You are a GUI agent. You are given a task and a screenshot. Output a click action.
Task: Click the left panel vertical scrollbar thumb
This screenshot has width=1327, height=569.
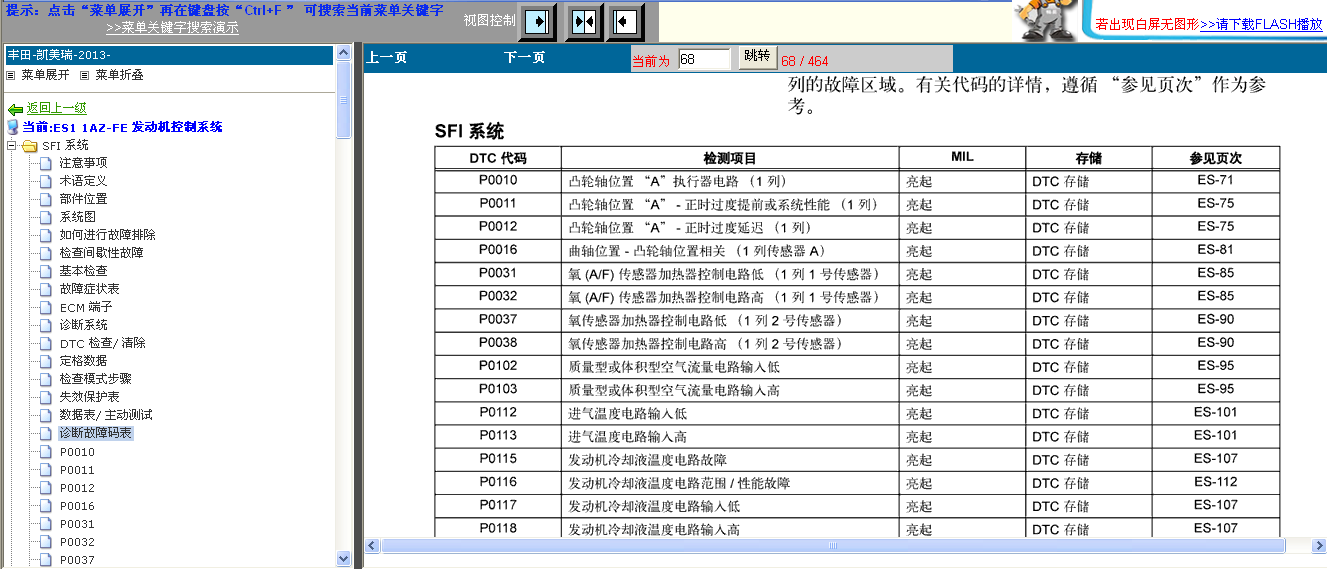pos(344,100)
